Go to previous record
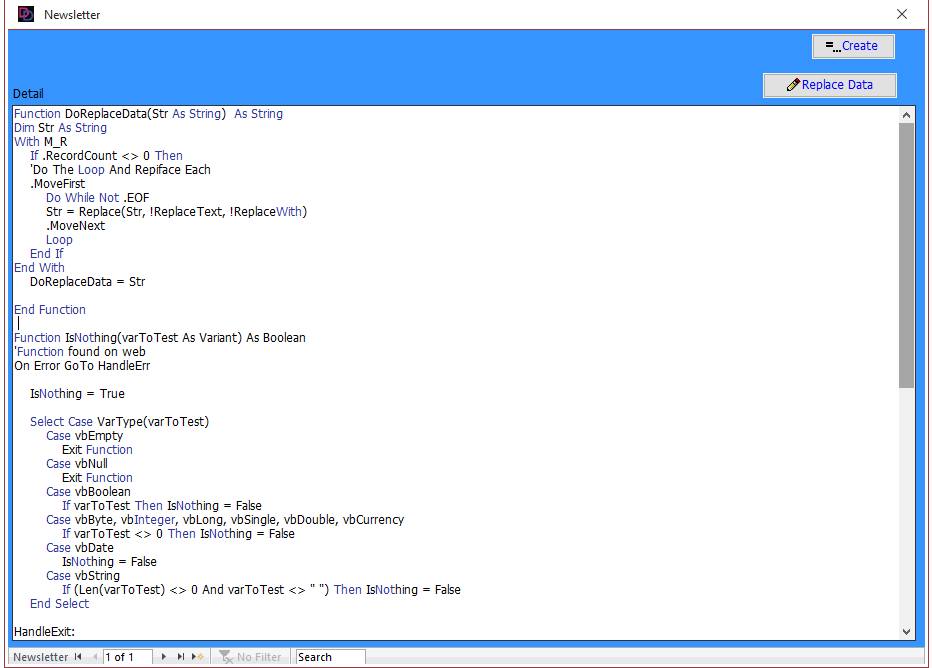 (95, 657)
